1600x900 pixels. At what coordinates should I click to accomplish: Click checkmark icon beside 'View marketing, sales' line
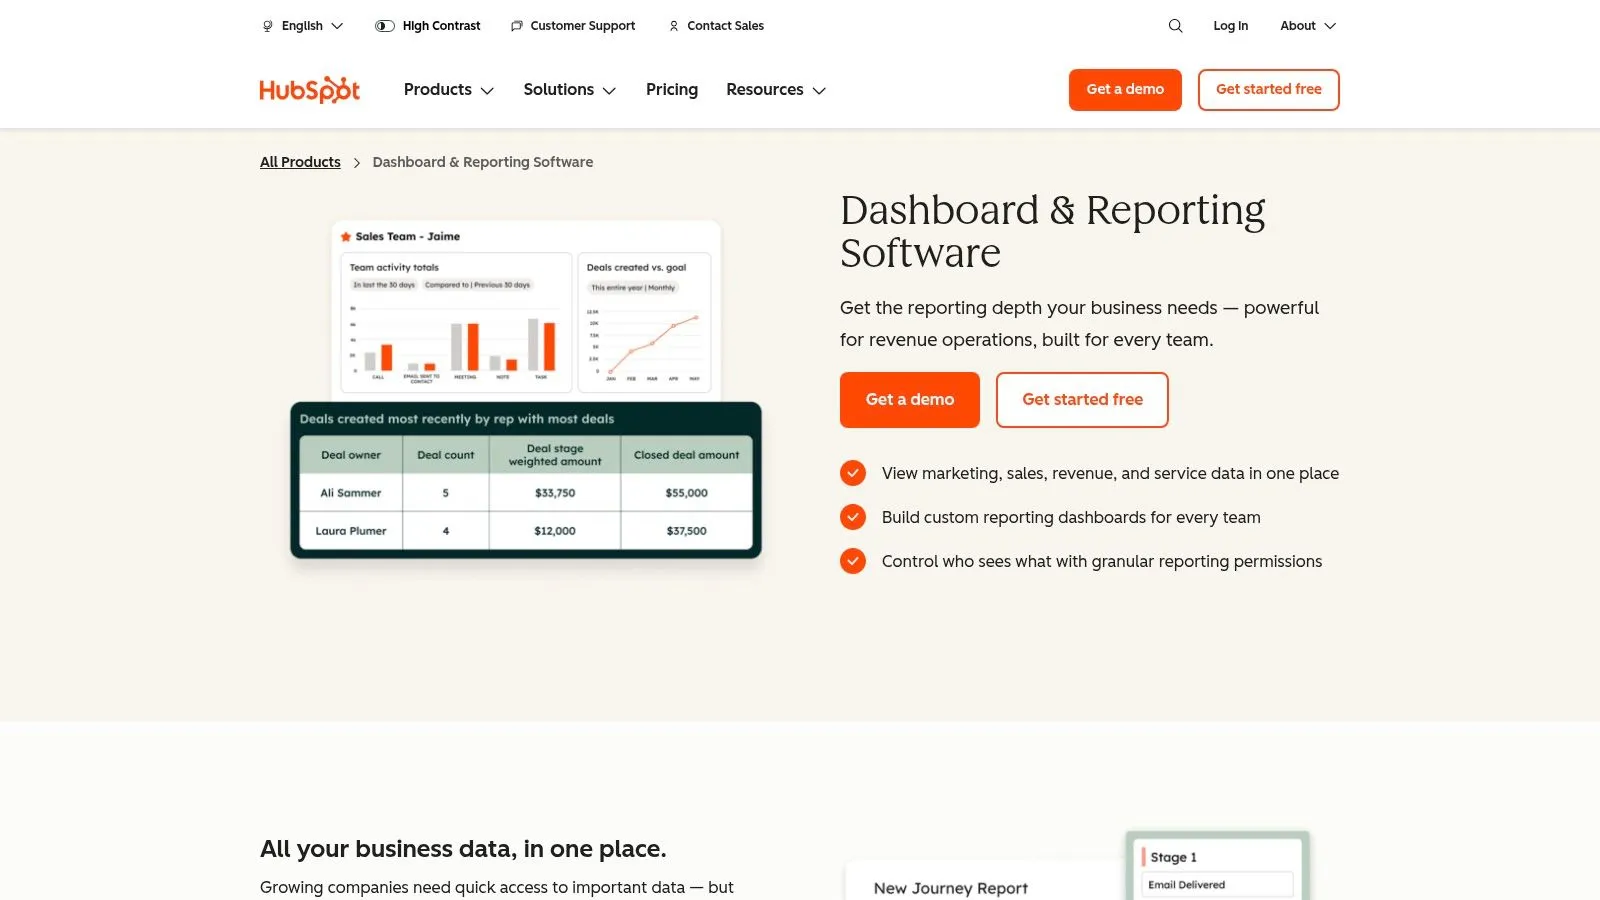(853, 473)
